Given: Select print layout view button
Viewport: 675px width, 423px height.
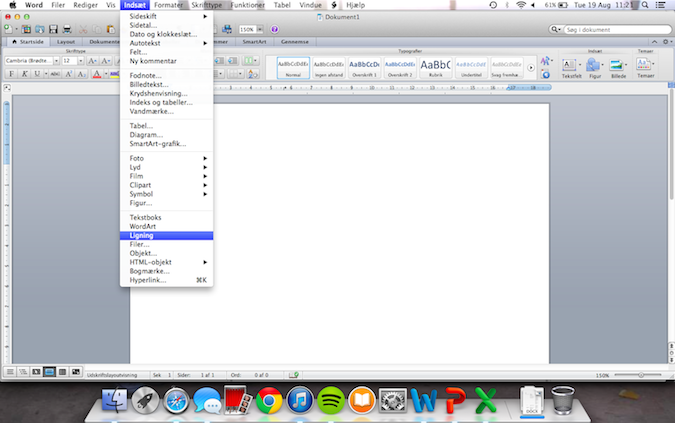Looking at the screenshot, I should tap(50, 372).
